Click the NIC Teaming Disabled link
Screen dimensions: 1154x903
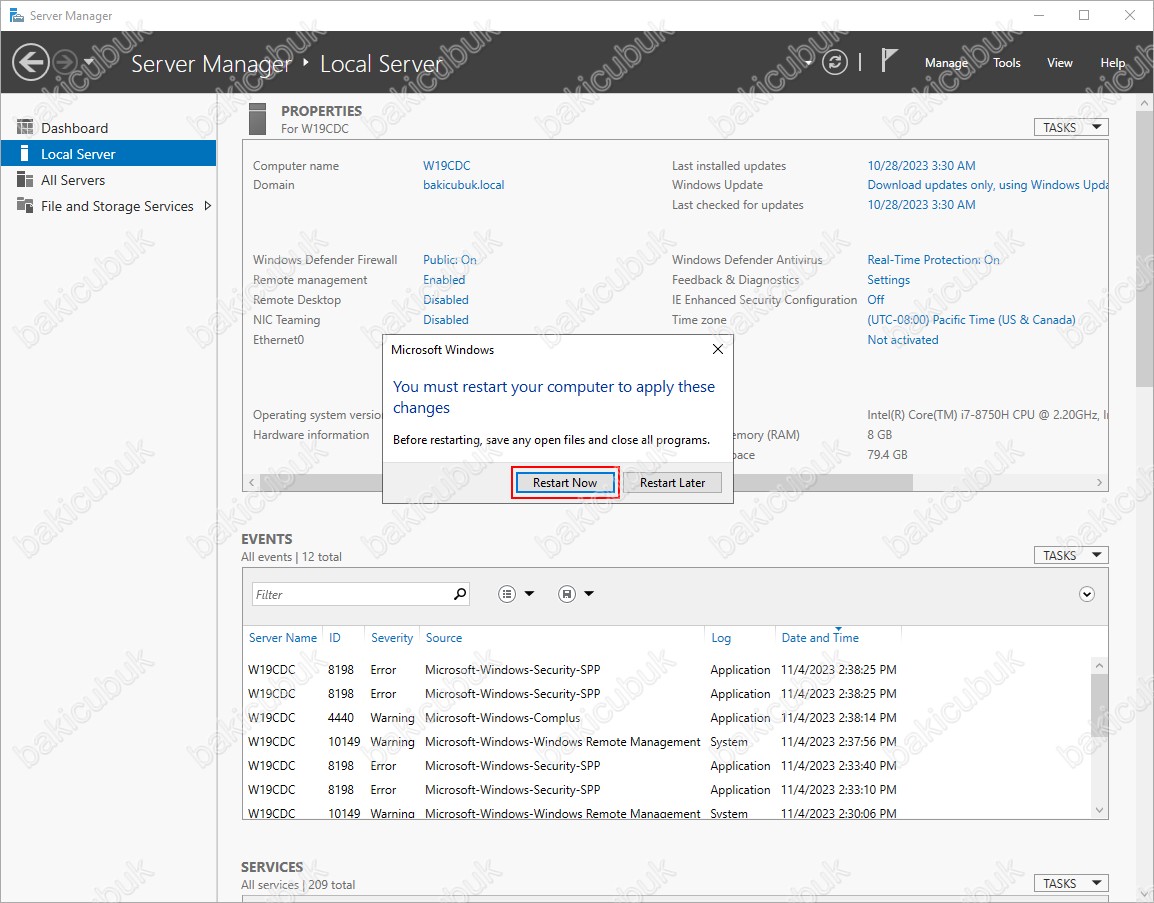(x=445, y=319)
